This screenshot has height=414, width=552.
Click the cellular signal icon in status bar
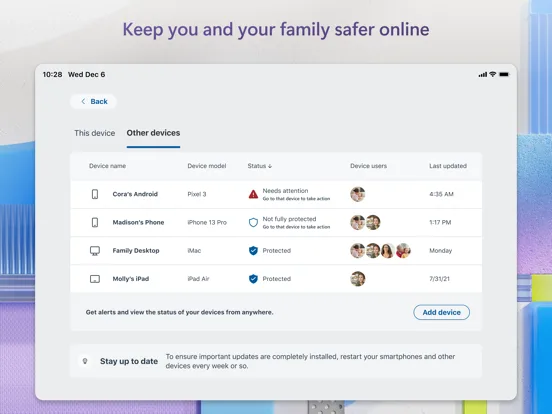(482, 74)
